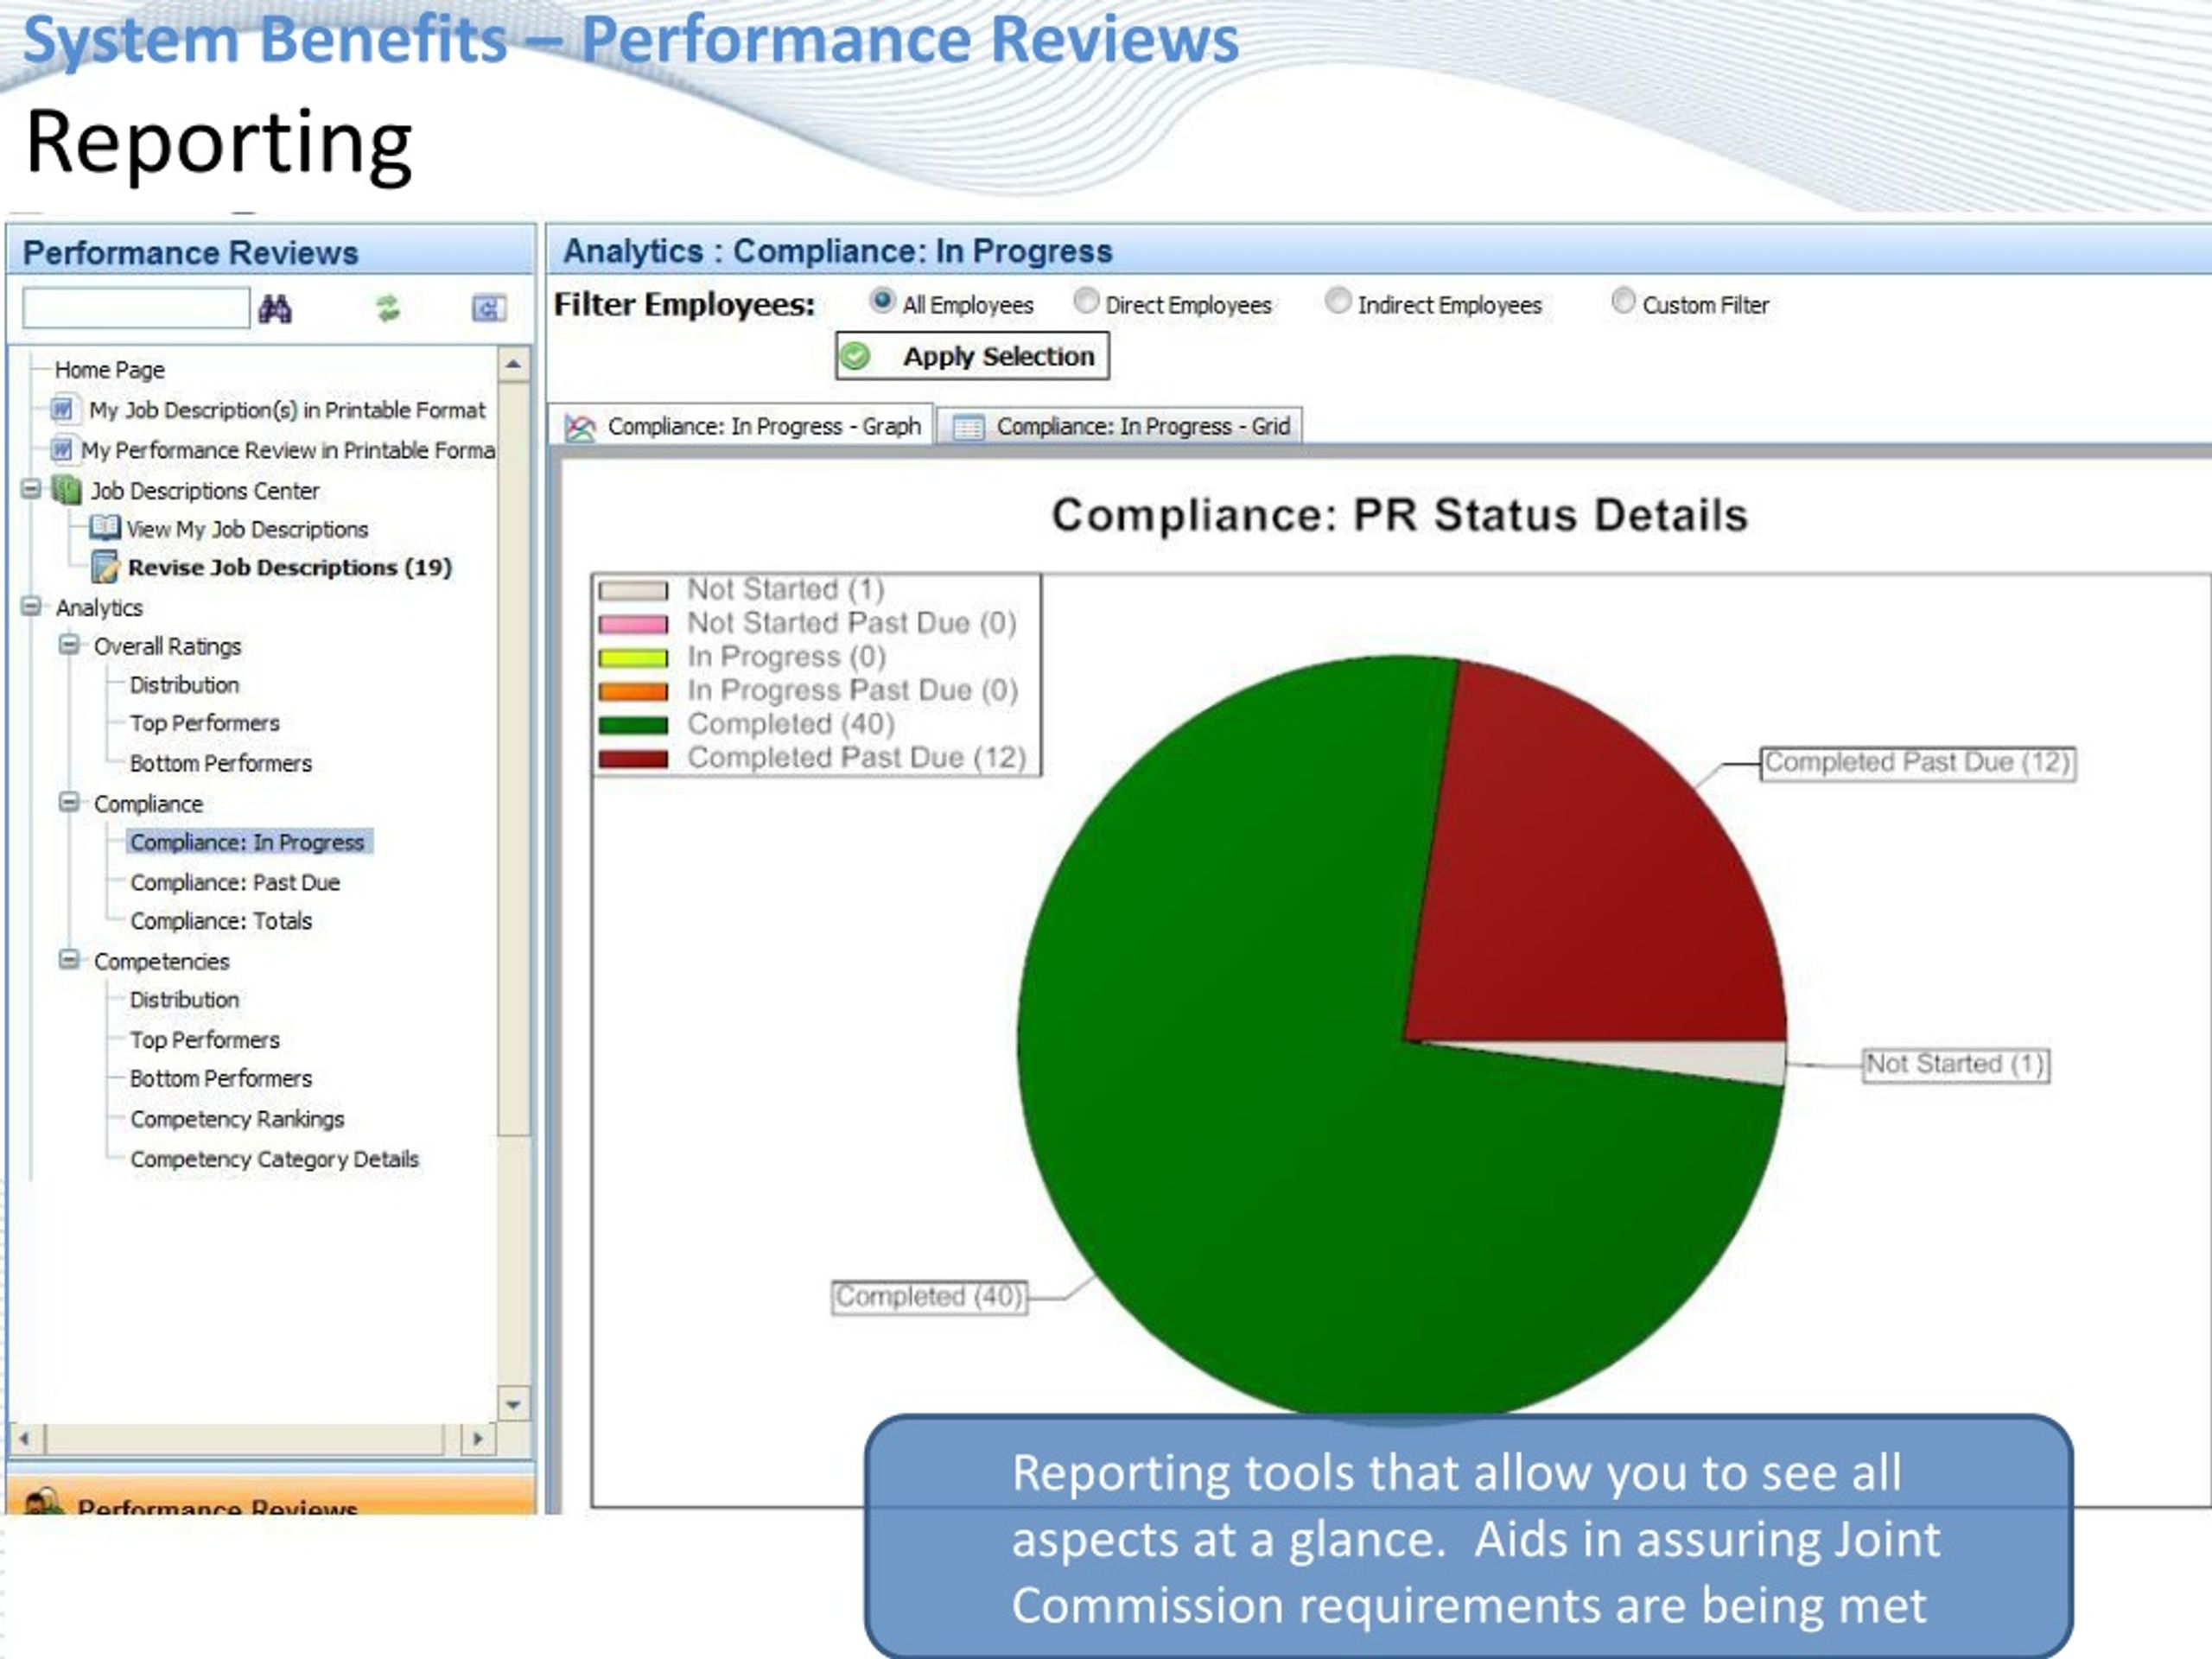Select the Indirect Employees radio button
This screenshot has height=1659, width=2212.
[x=1338, y=301]
